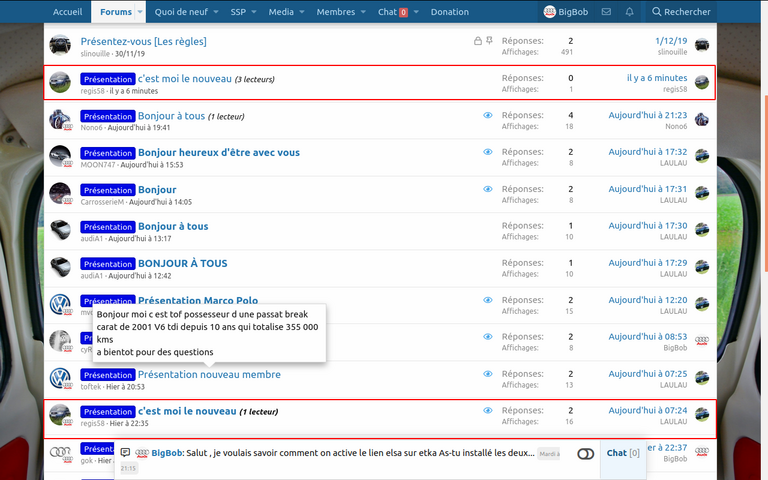The image size is (768, 480).
Task: Open the BONJOUR À TOUS uppercase thread
Action: pos(183,264)
